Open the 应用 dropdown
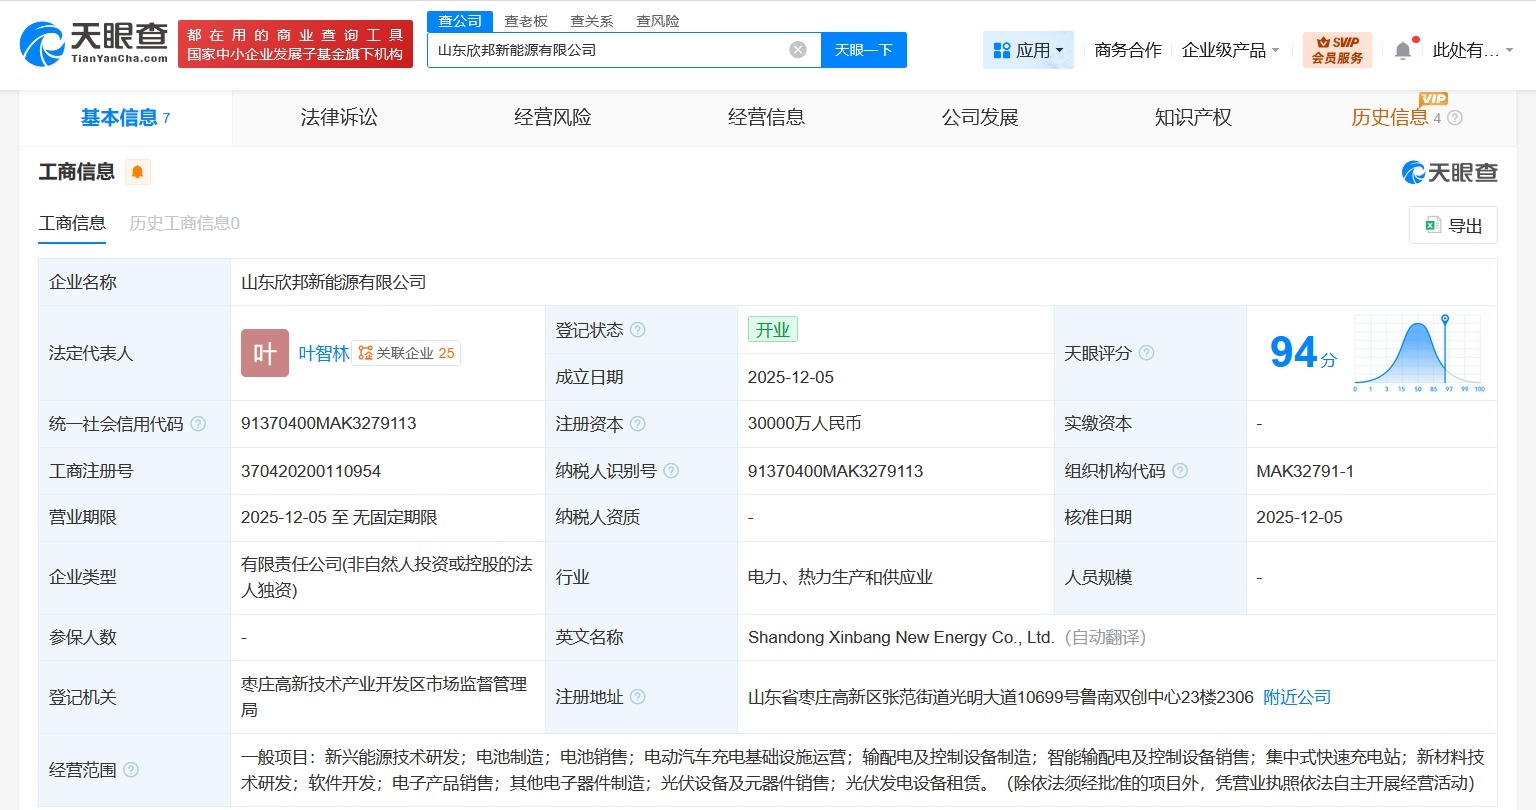The image size is (1536, 810). point(1028,49)
